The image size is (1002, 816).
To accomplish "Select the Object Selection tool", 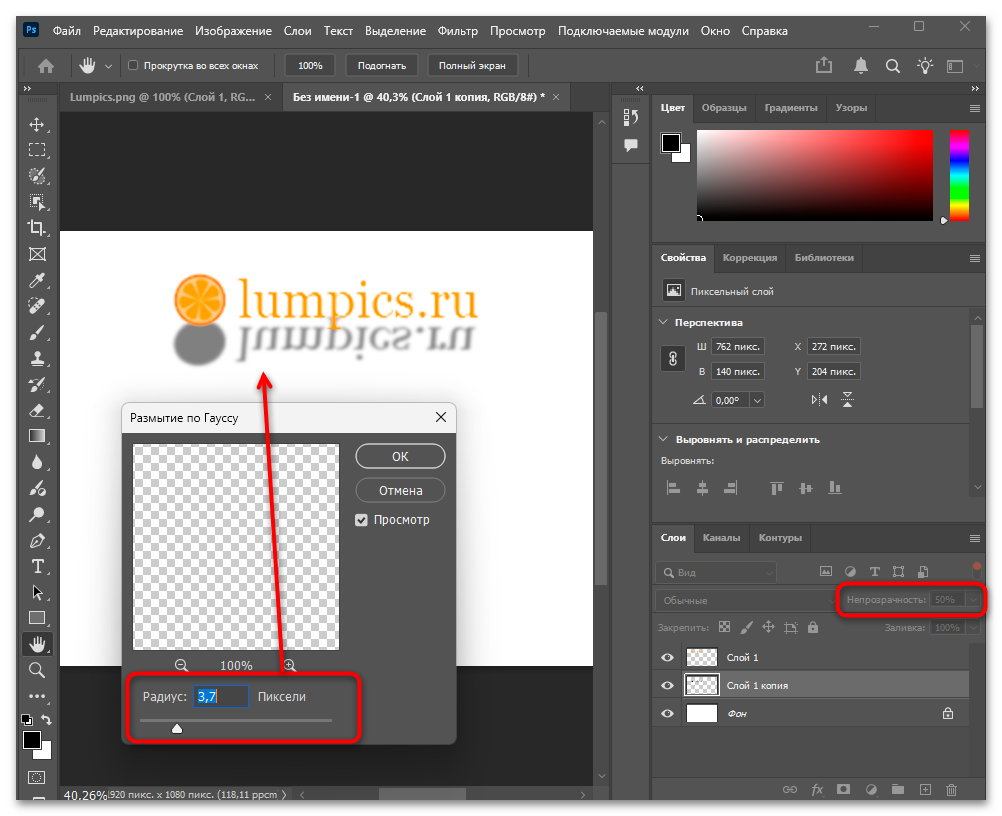I will pyautogui.click(x=37, y=202).
